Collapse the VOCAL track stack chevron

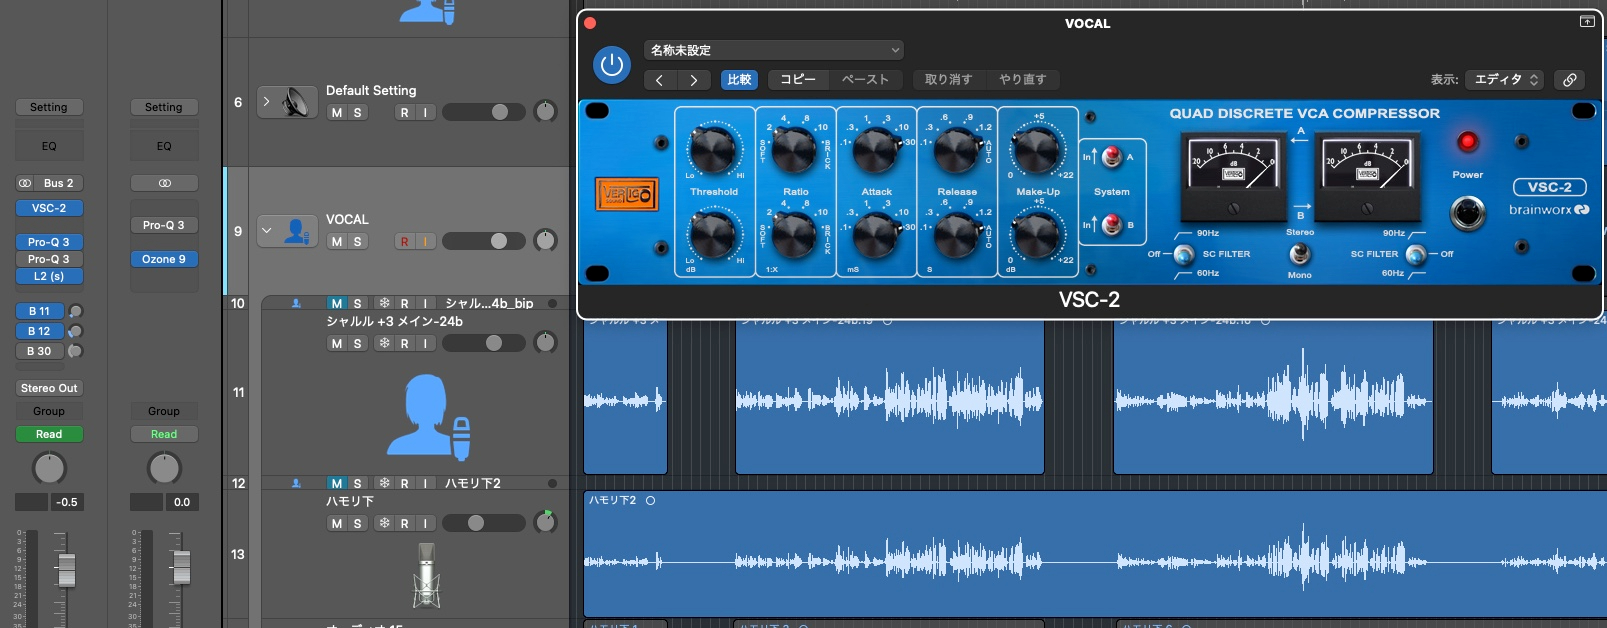267,230
